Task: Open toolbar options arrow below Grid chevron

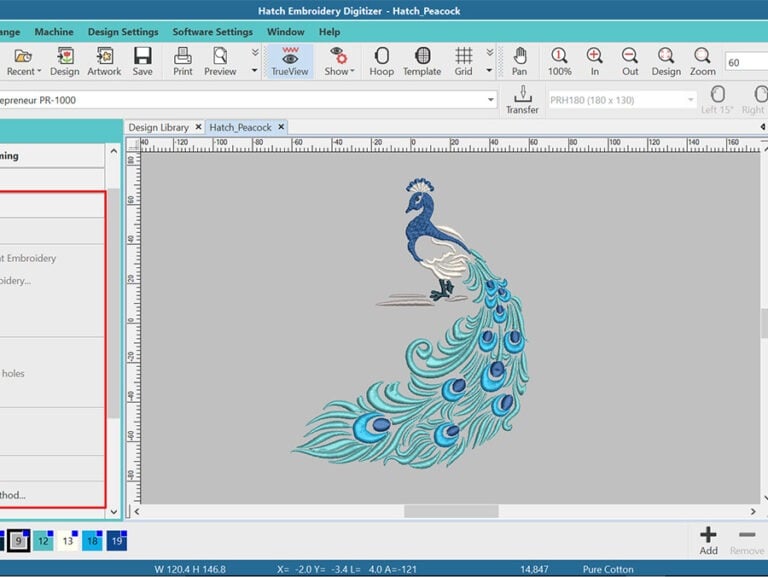Action: [x=489, y=71]
